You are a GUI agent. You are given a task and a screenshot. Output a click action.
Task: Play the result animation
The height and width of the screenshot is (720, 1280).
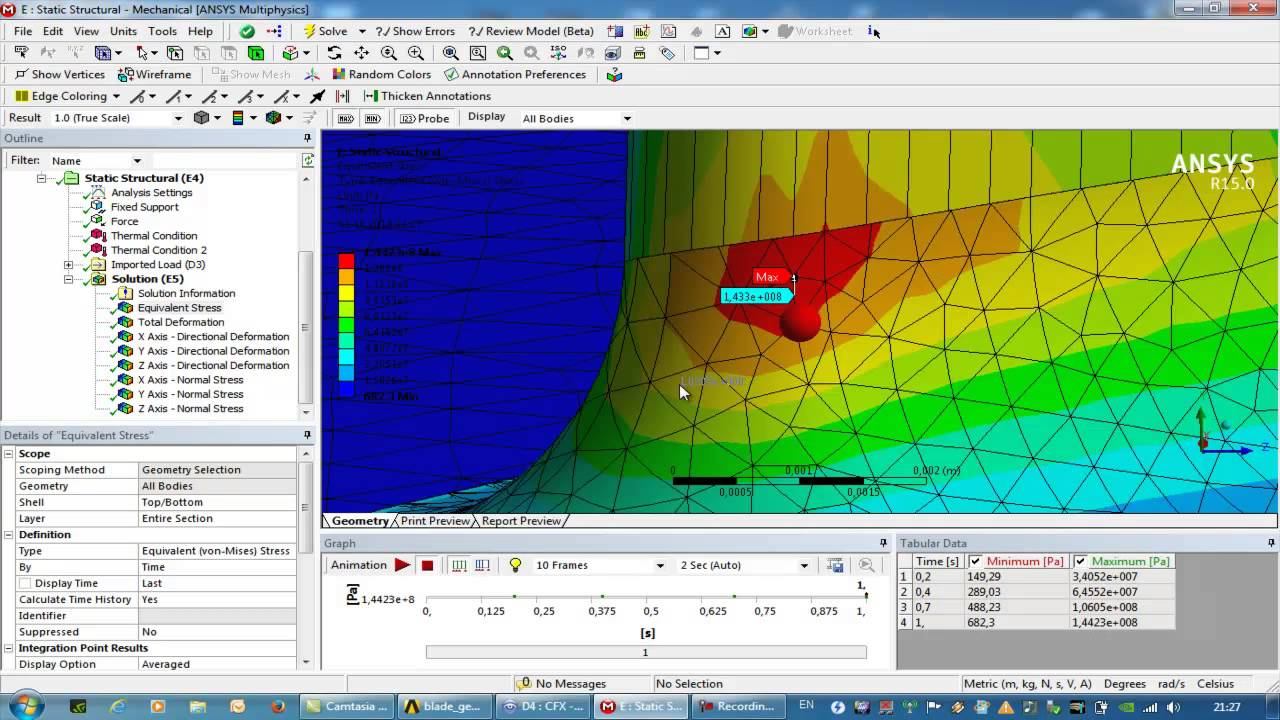click(402, 565)
